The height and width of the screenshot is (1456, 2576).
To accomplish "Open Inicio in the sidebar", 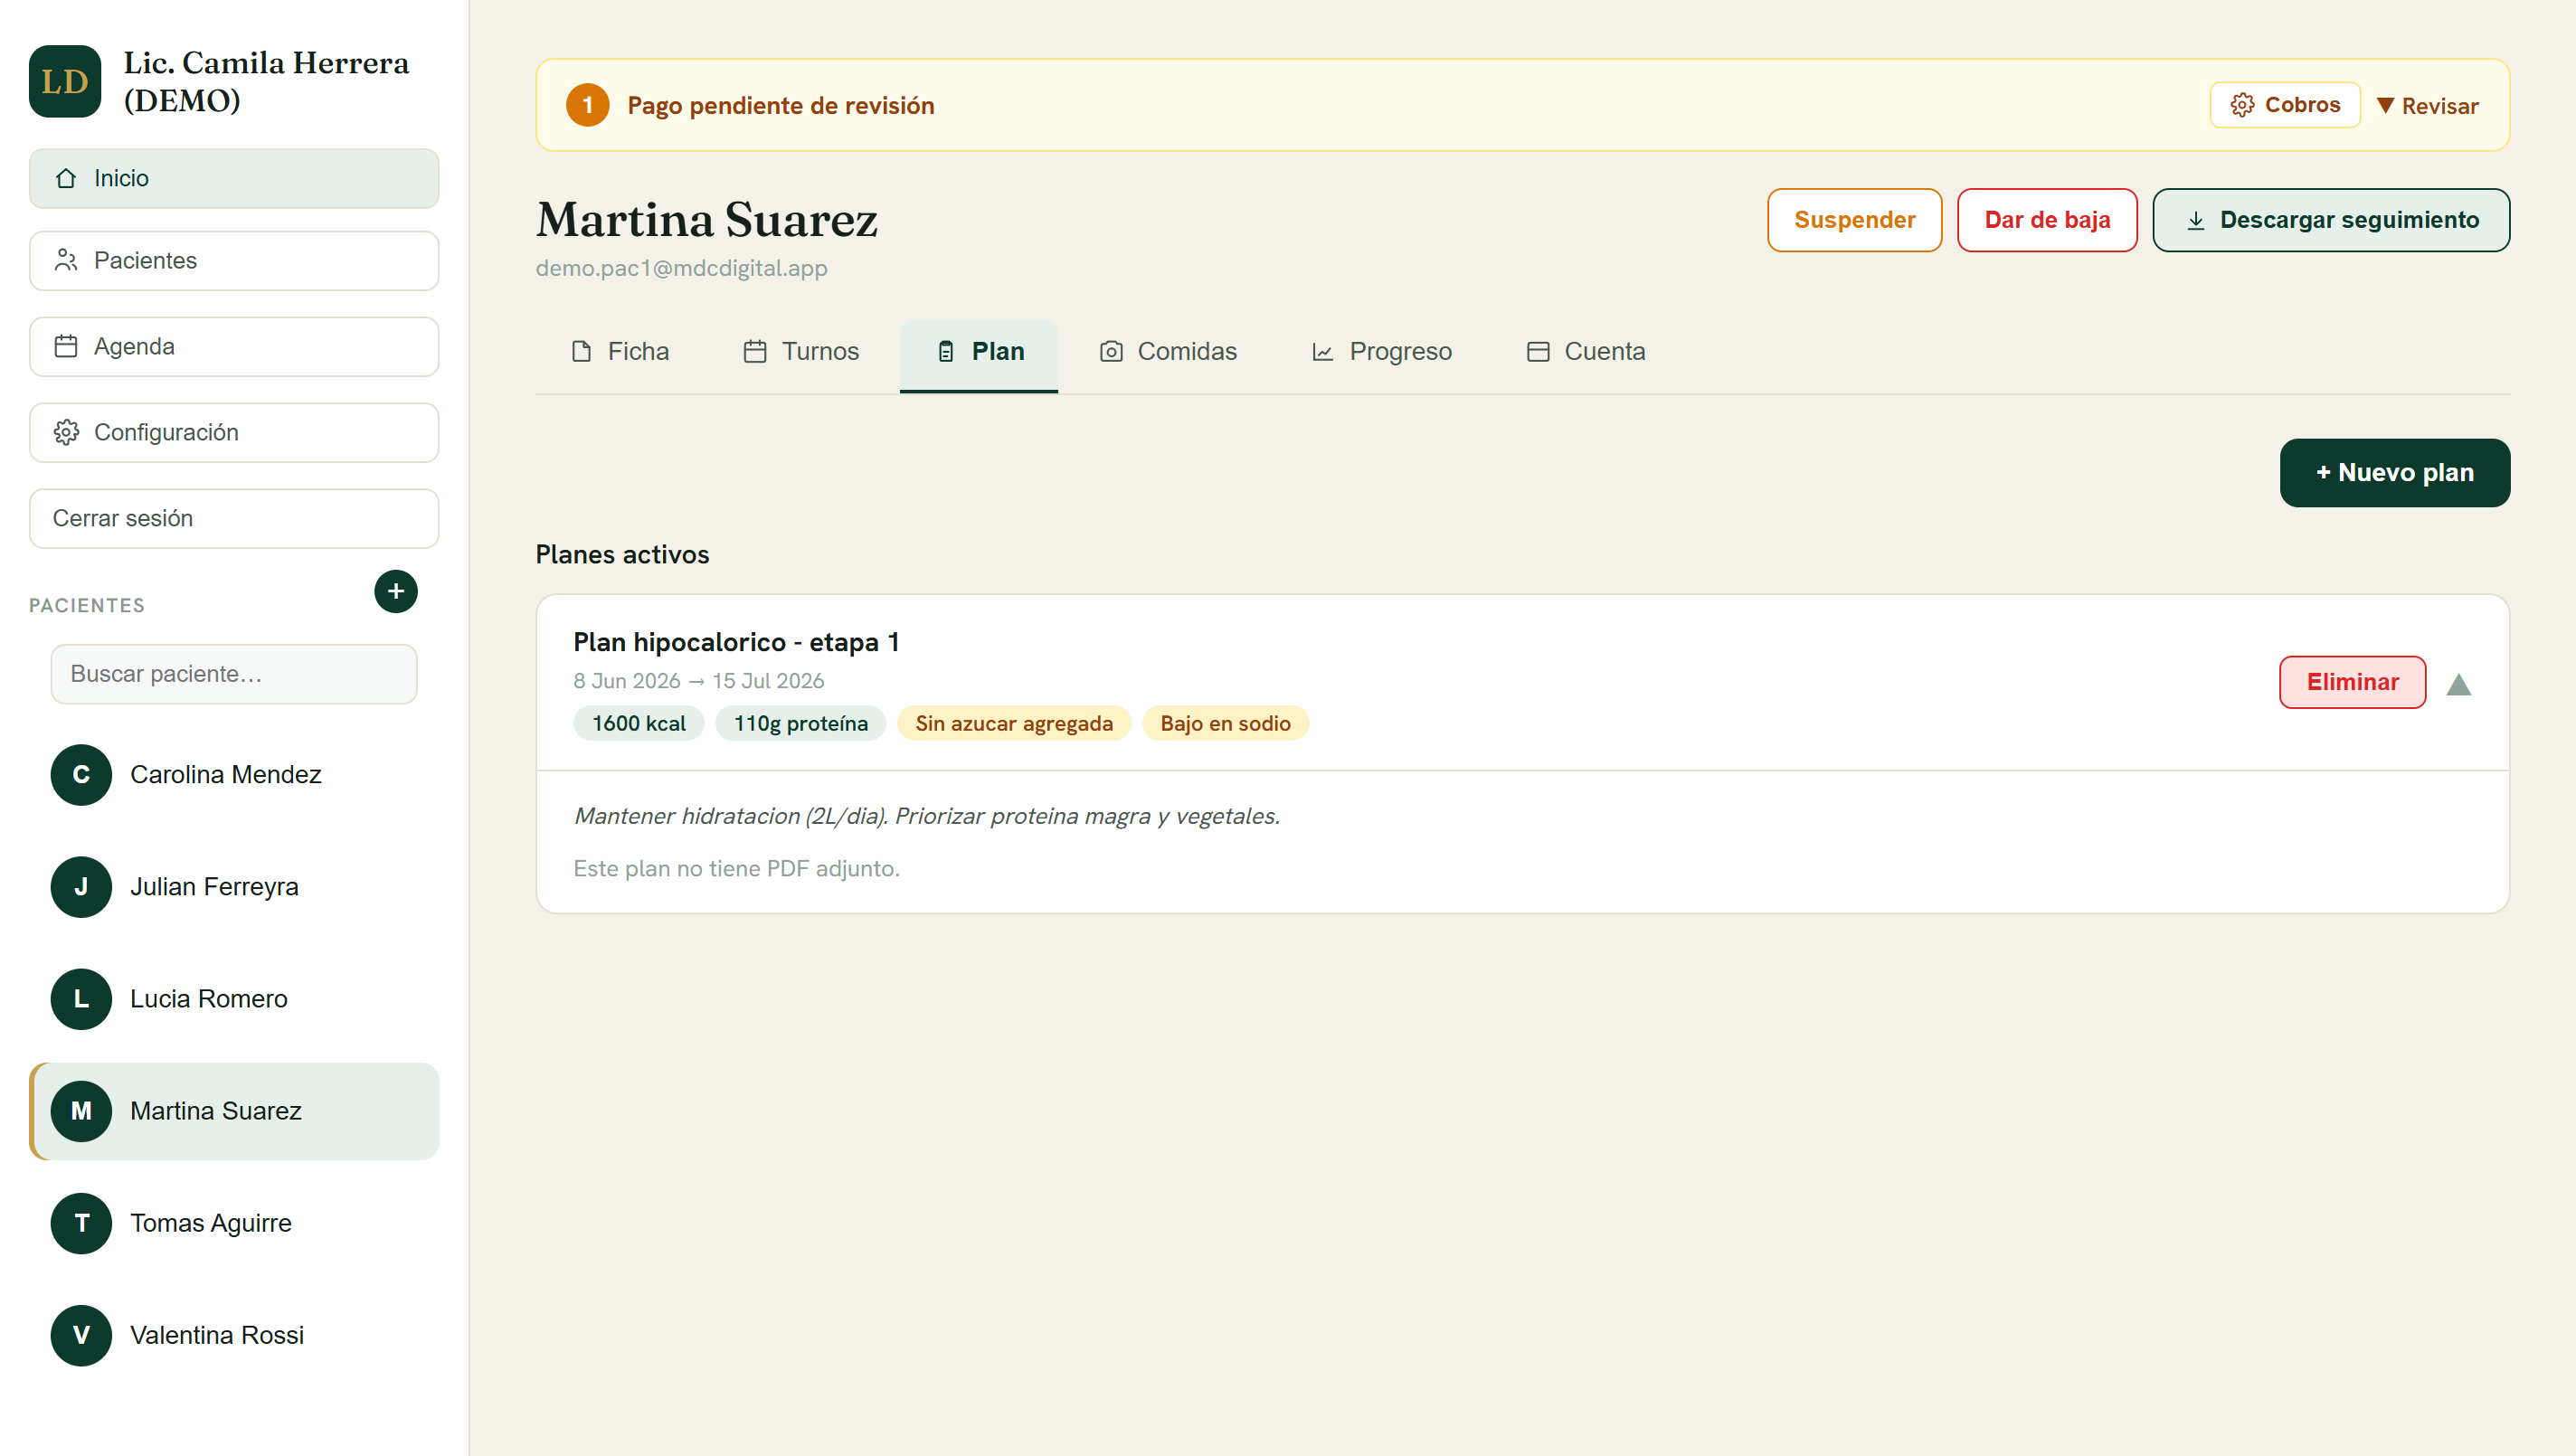I will click(234, 178).
